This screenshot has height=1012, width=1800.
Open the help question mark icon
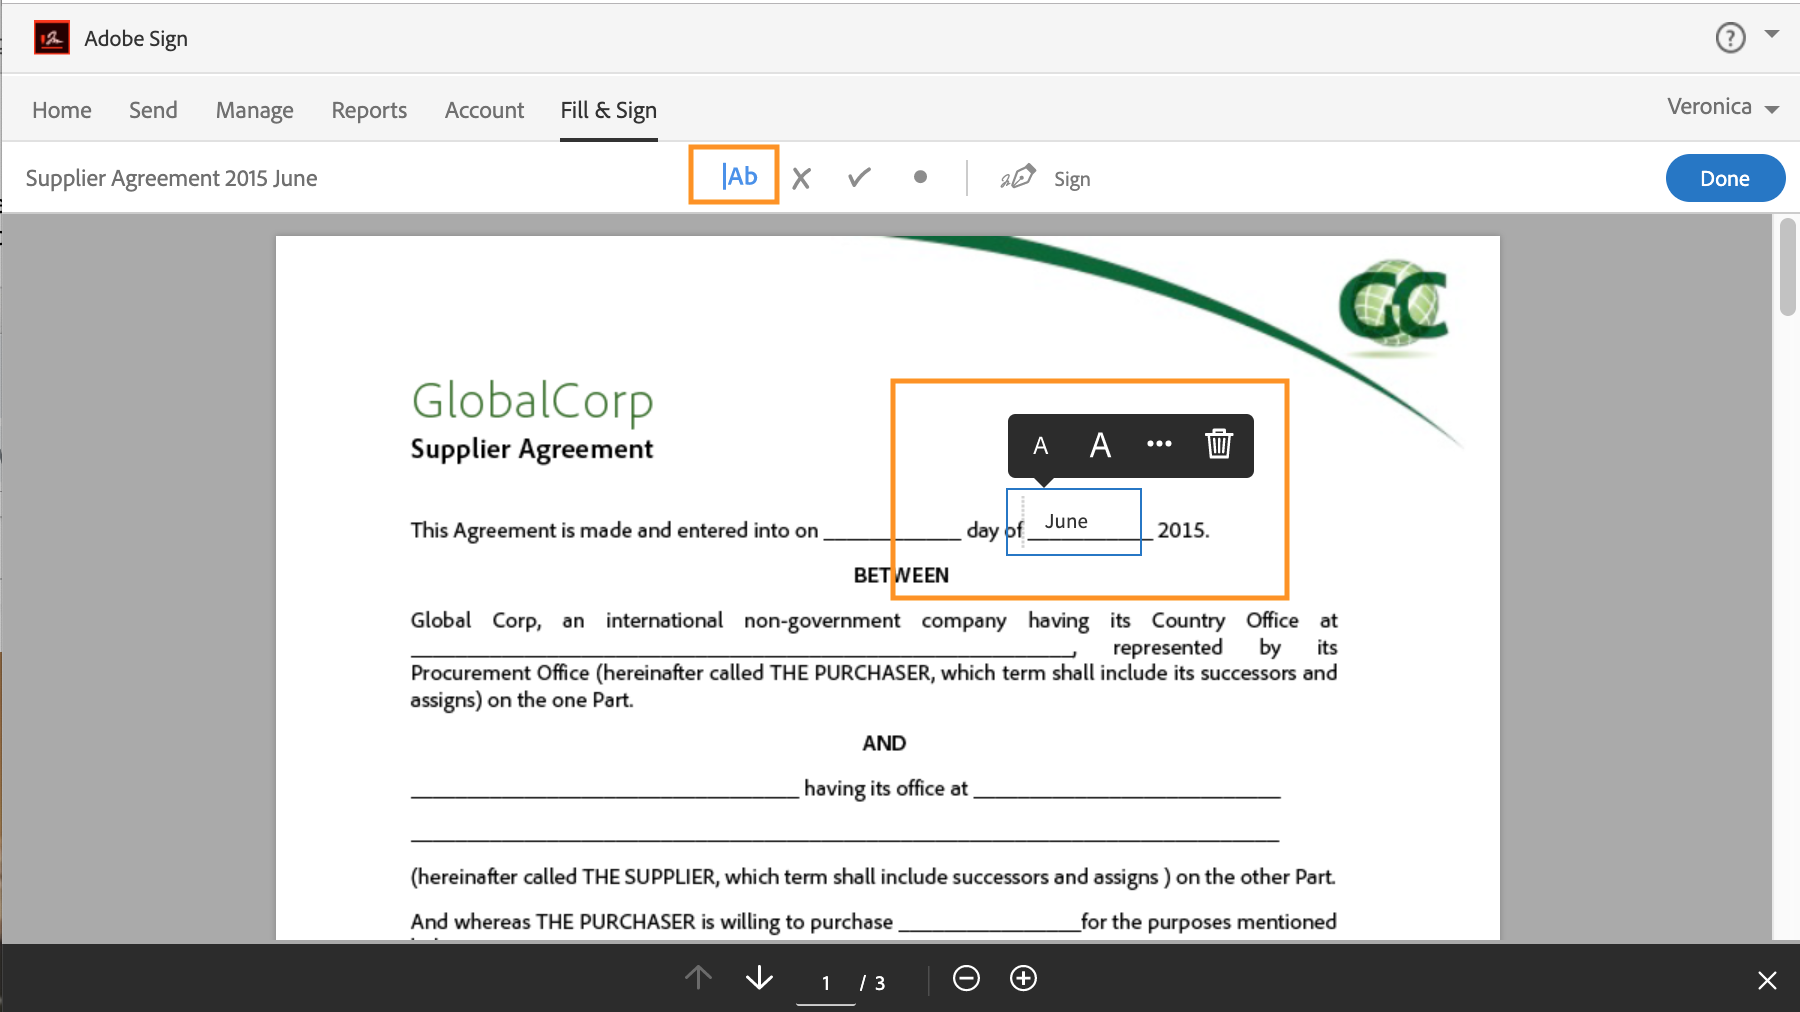coord(1729,37)
